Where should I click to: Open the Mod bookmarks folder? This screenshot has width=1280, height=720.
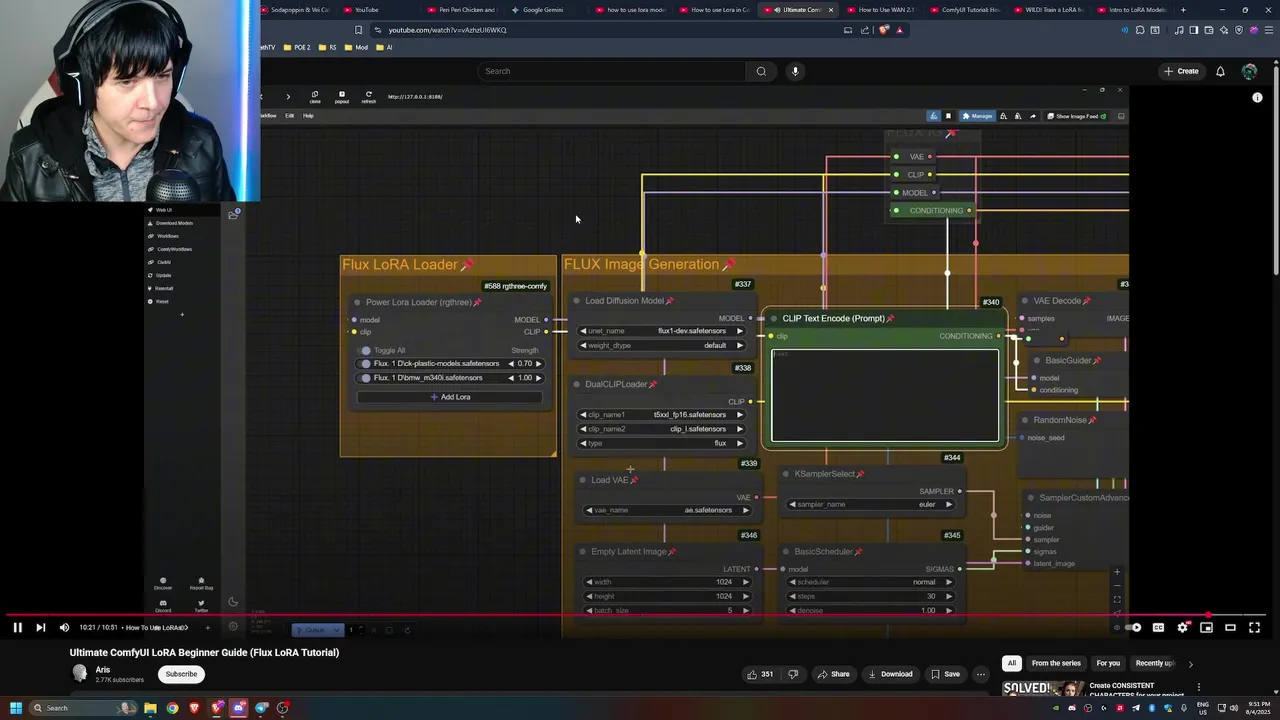pyautogui.click(x=356, y=47)
